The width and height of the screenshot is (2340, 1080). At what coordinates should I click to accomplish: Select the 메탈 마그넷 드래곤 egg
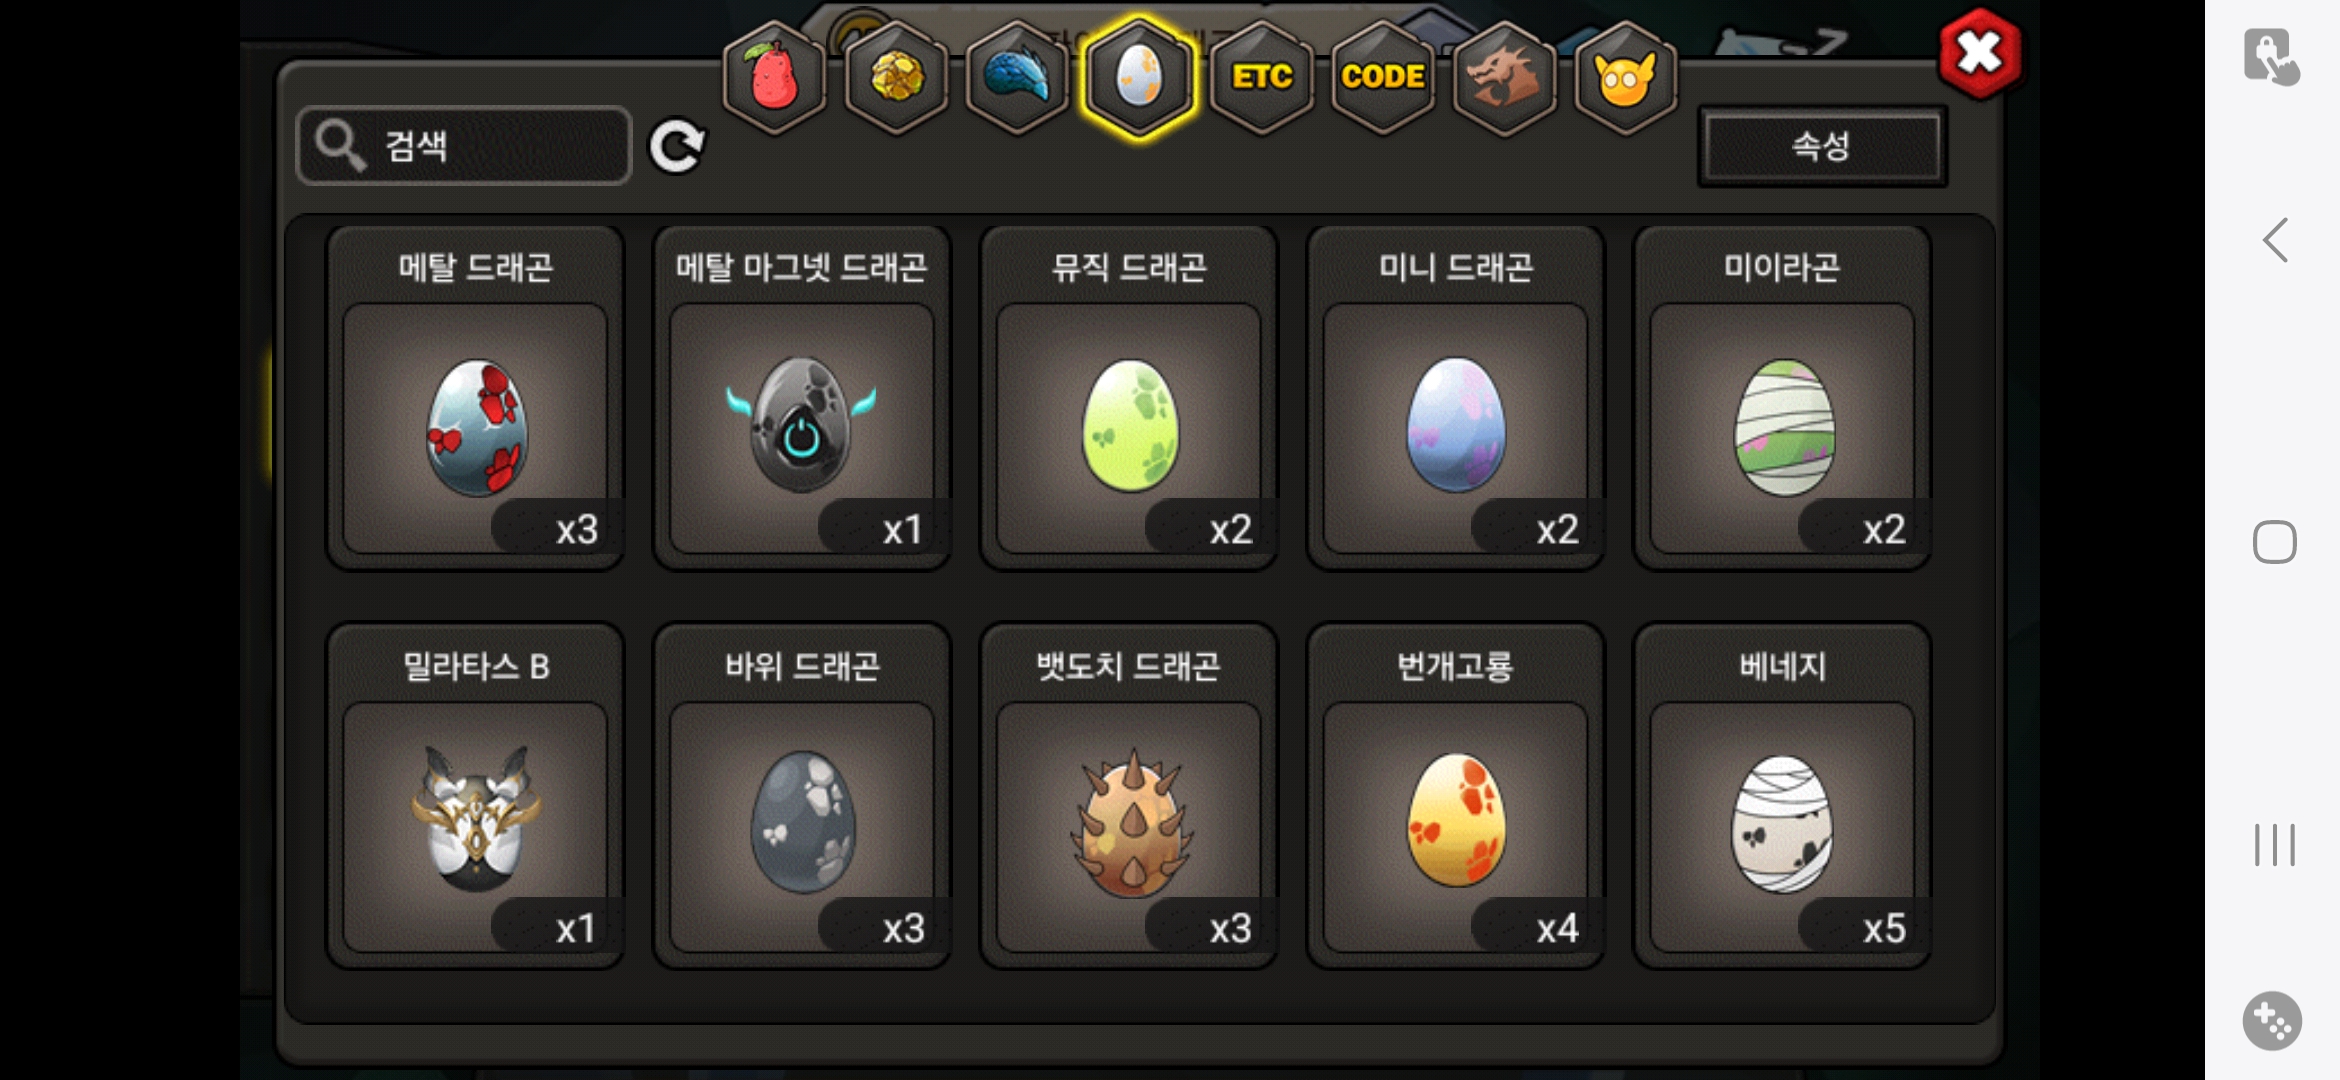pyautogui.click(x=802, y=398)
